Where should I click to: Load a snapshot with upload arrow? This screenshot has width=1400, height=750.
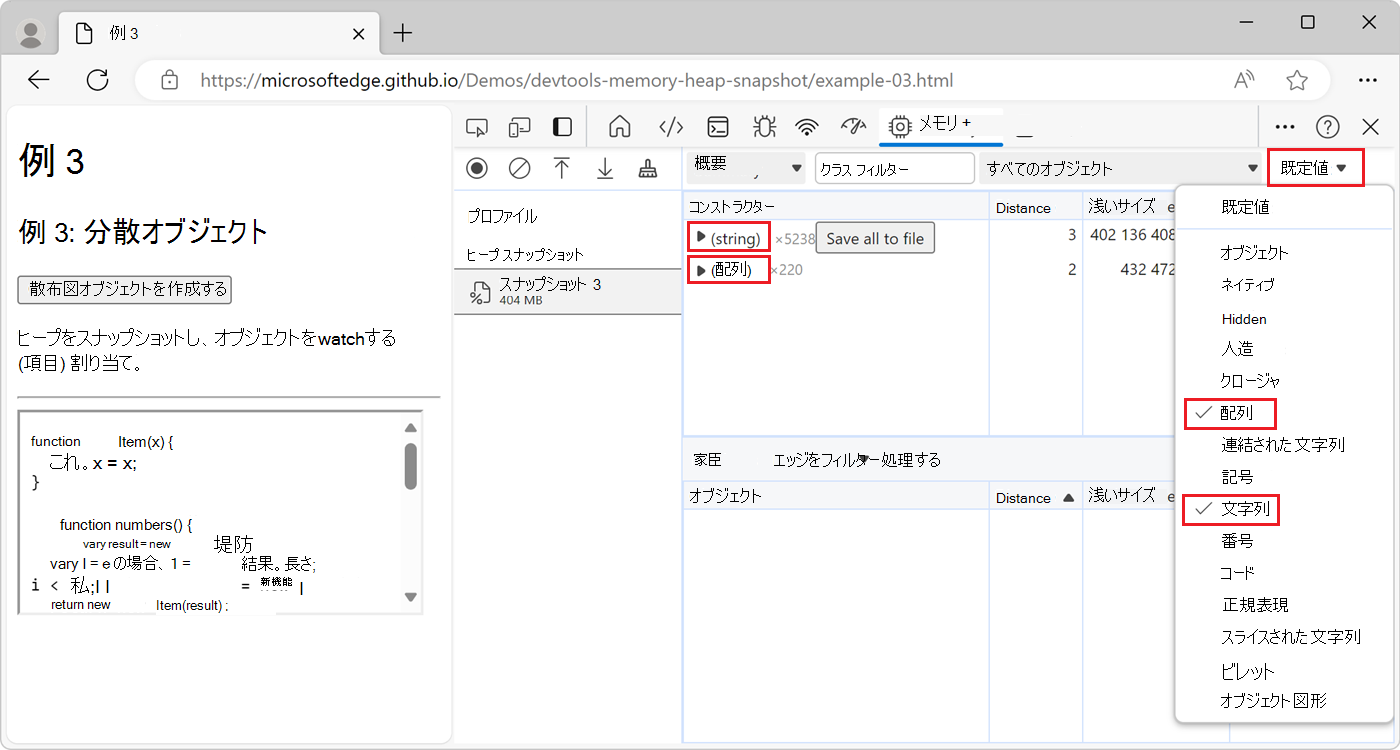562,168
